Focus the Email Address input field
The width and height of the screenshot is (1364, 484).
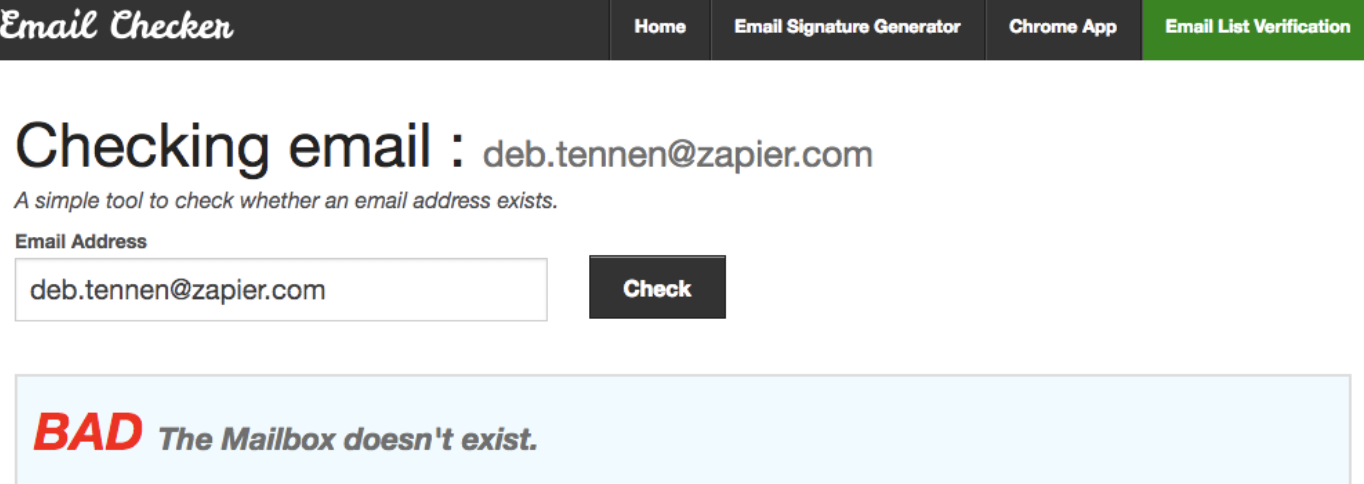(280, 290)
